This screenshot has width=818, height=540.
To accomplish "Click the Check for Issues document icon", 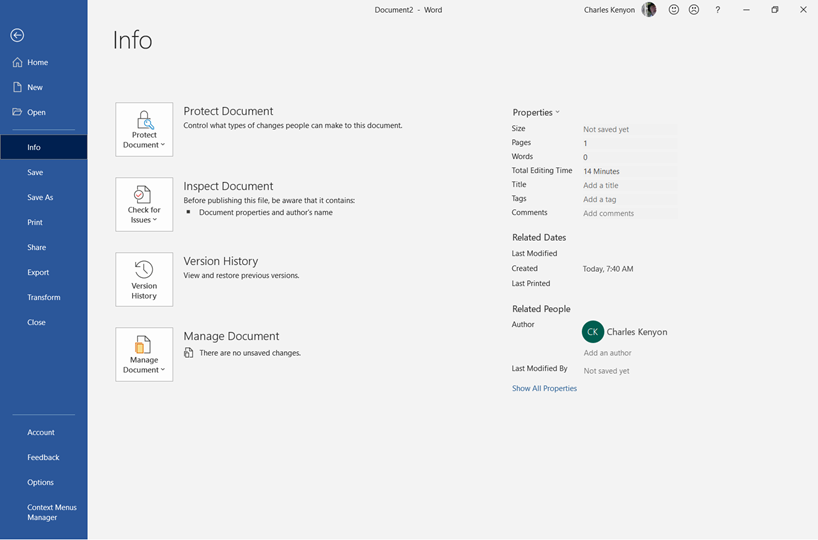I will [142, 194].
